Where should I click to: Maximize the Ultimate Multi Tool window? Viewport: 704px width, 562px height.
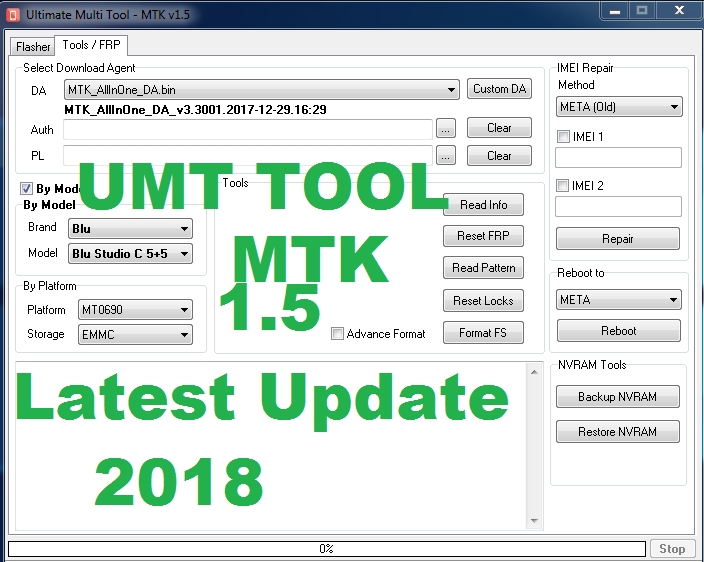[642, 11]
